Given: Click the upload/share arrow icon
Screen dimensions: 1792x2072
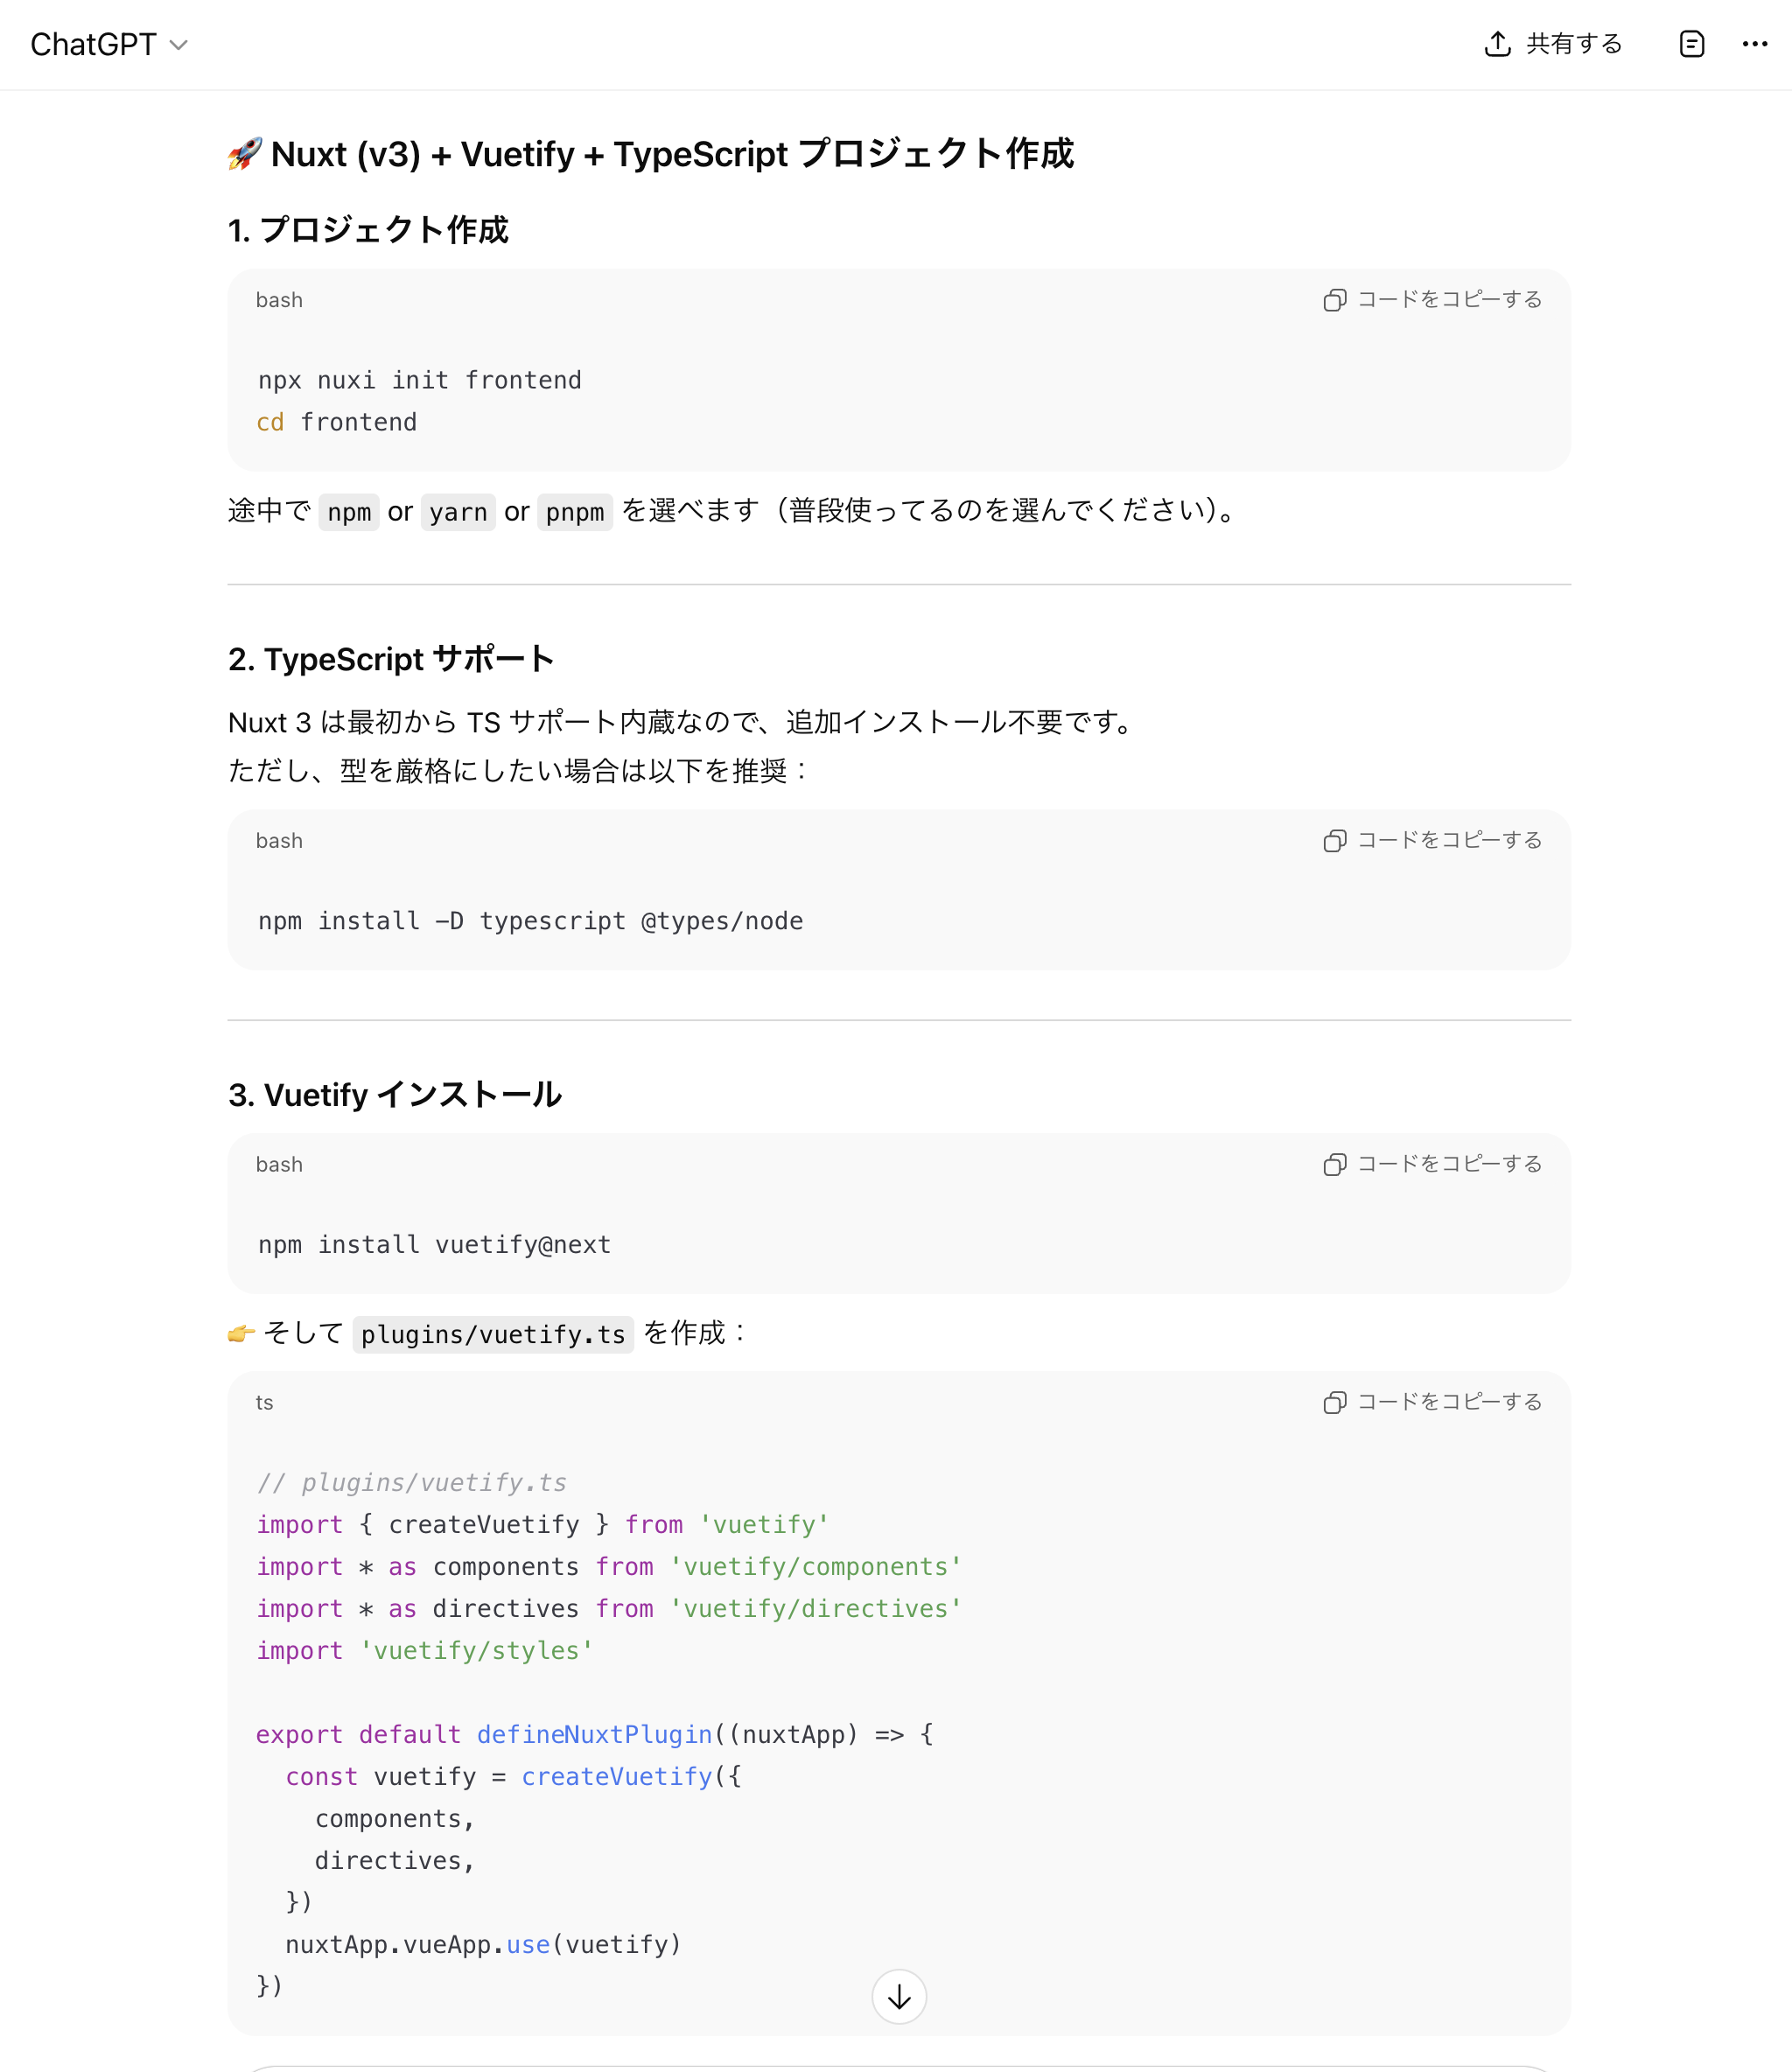Looking at the screenshot, I should (x=1497, y=43).
